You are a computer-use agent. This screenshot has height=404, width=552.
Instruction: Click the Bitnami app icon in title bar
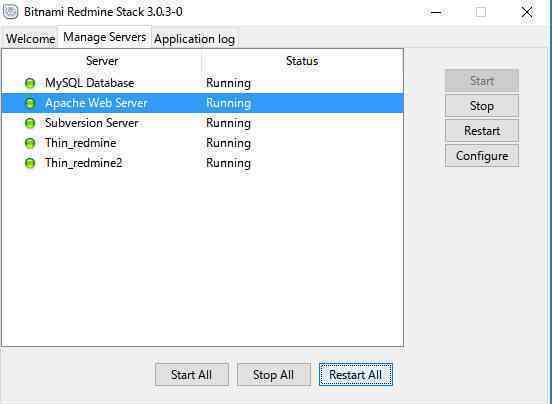[10, 12]
